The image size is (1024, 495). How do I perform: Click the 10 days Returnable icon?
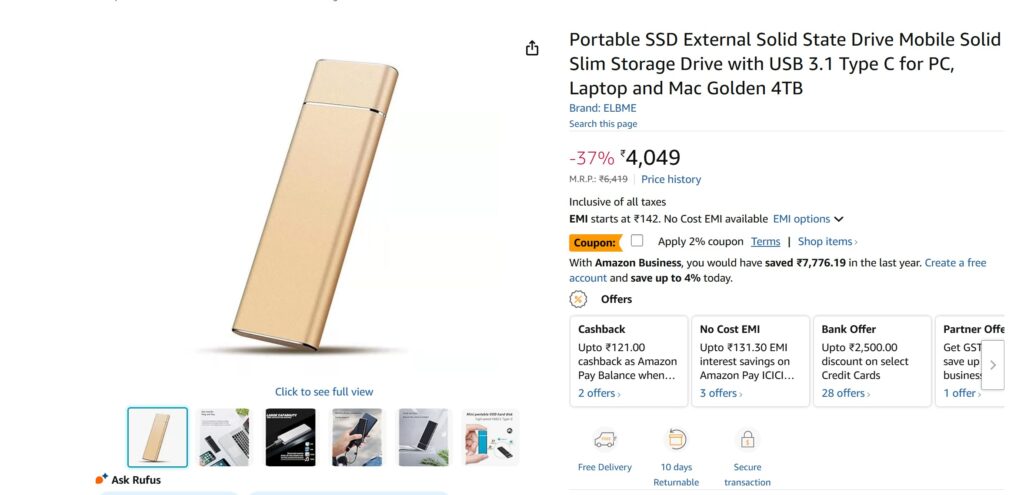tap(676, 439)
